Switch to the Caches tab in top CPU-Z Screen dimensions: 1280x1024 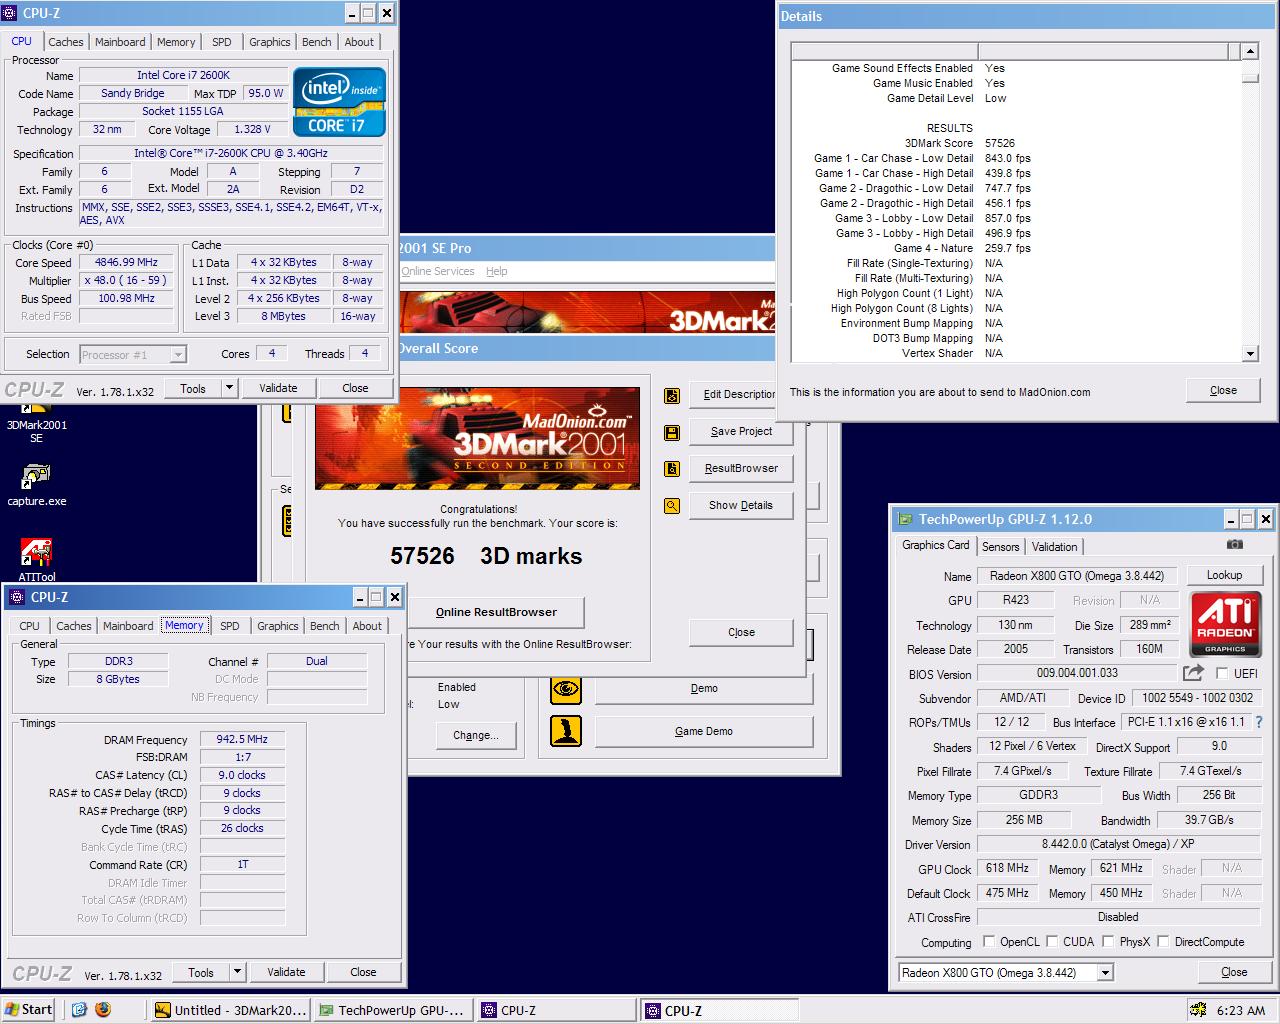point(66,42)
